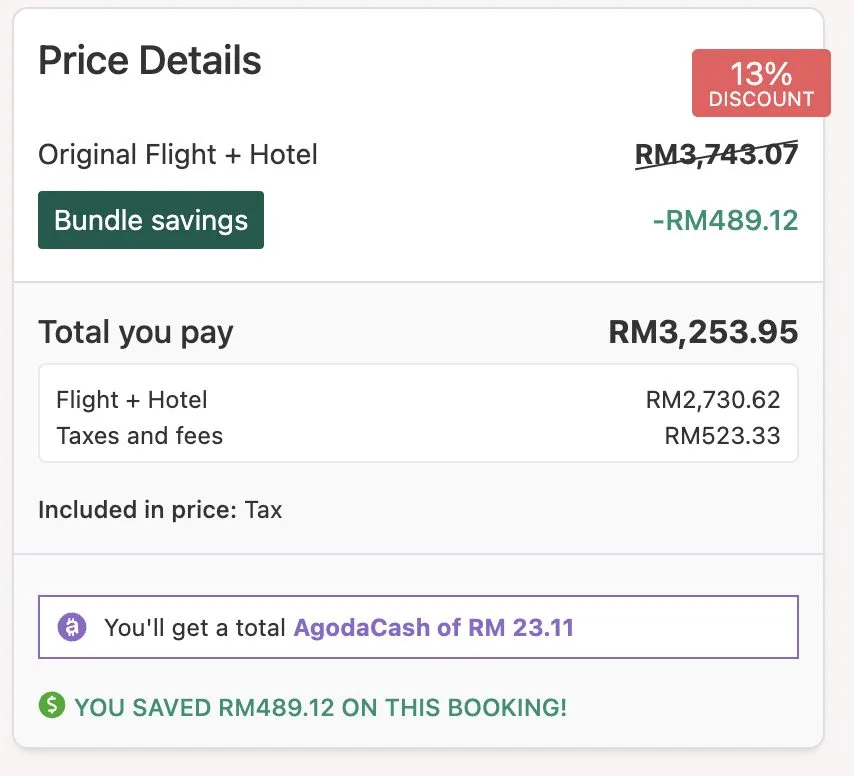Screen dimensions: 854x776
Task: Select the strikethrough RM3,743.07 original price
Action: pyautogui.click(x=717, y=154)
